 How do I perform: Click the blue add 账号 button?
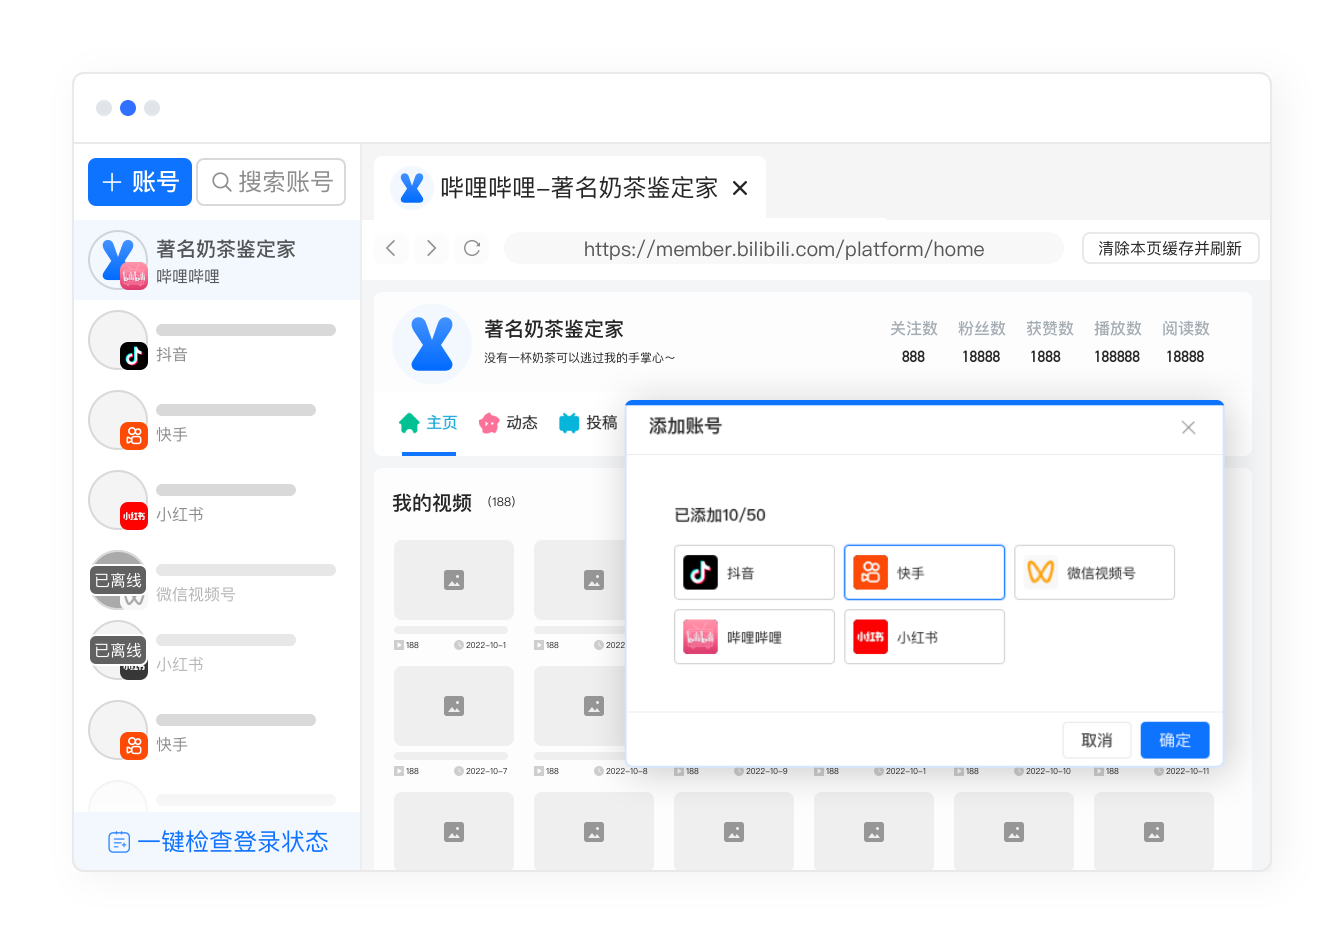[x=140, y=182]
